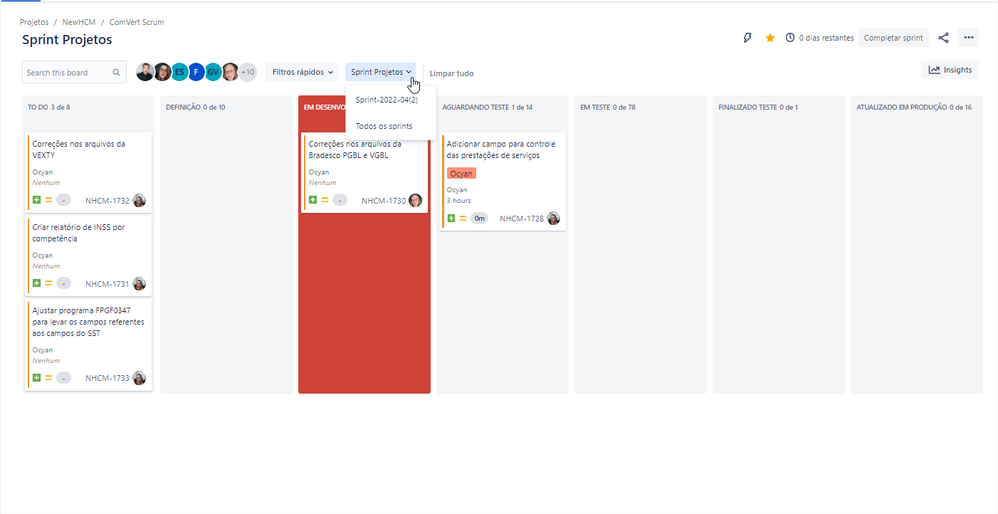Image resolution: width=998 pixels, height=514 pixels.
Task: Click issue key NHCM-1728
Action: [x=521, y=219]
